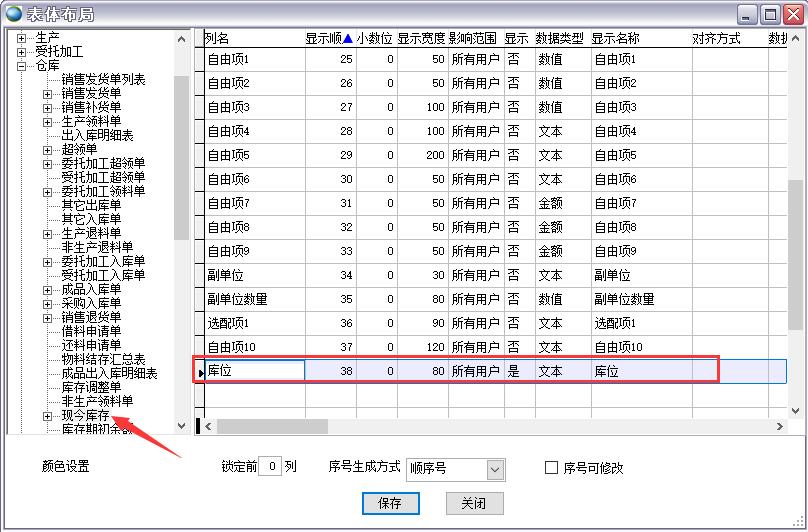The height and width of the screenshot is (532, 808).
Task: Click the tree panel's scroll up arrow
Action: click(x=181, y=39)
